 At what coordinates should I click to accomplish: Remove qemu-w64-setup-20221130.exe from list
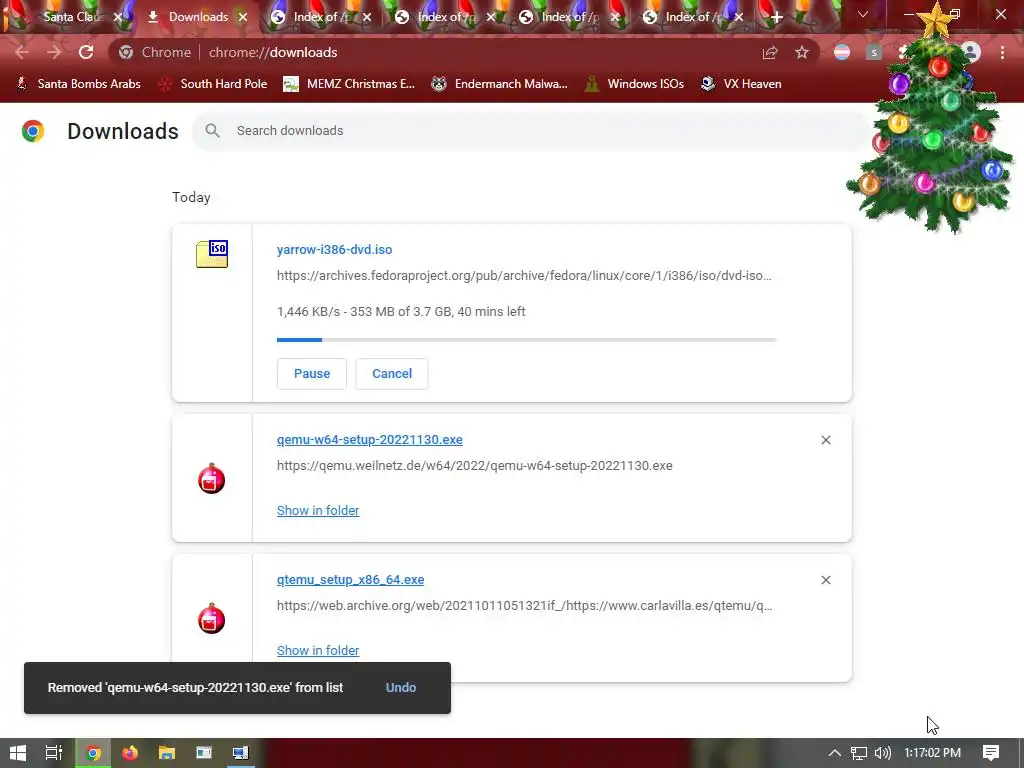coord(825,440)
